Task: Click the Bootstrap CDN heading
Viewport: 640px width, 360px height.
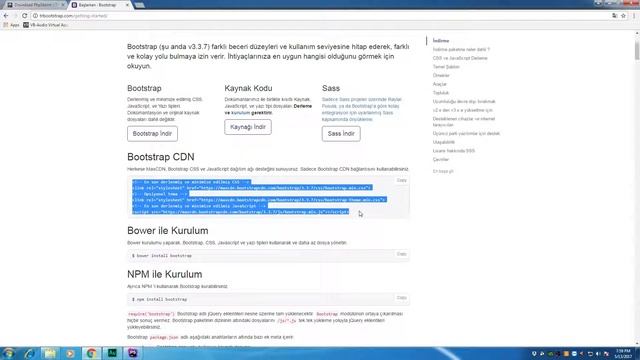Action: (160, 157)
